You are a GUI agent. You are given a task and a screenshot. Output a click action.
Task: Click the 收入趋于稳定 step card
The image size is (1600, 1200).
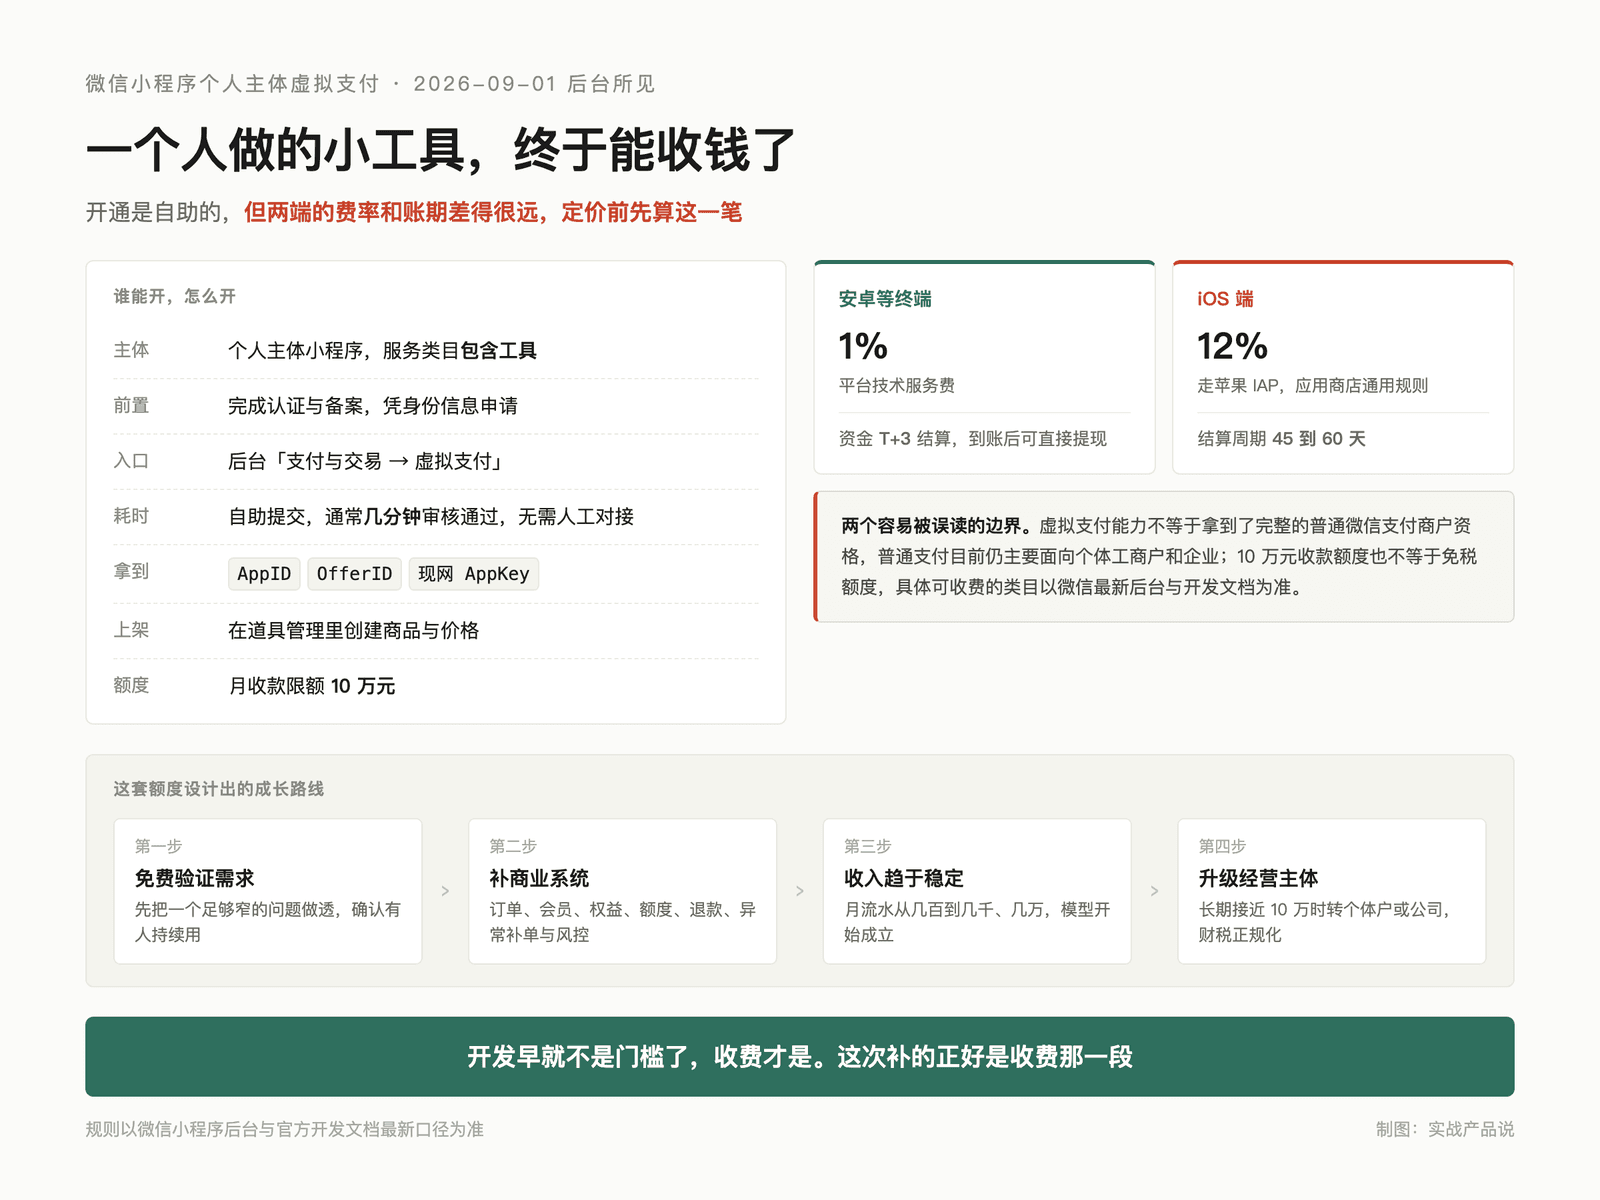pyautogui.click(x=977, y=891)
